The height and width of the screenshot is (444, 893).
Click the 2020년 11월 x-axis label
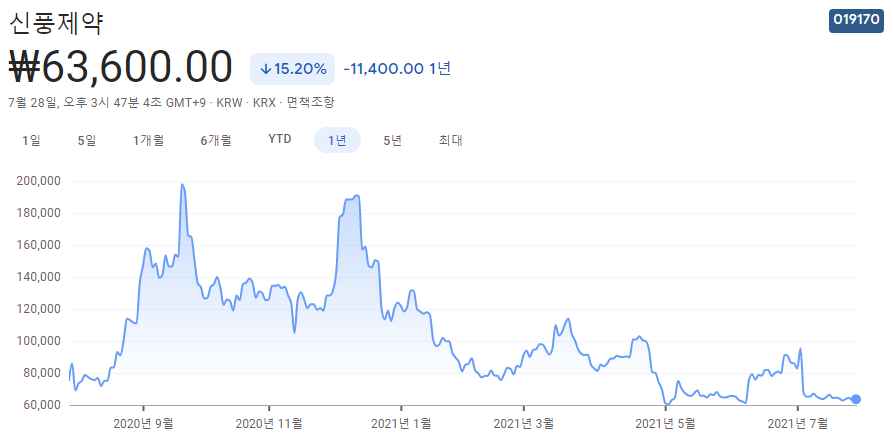point(269,424)
